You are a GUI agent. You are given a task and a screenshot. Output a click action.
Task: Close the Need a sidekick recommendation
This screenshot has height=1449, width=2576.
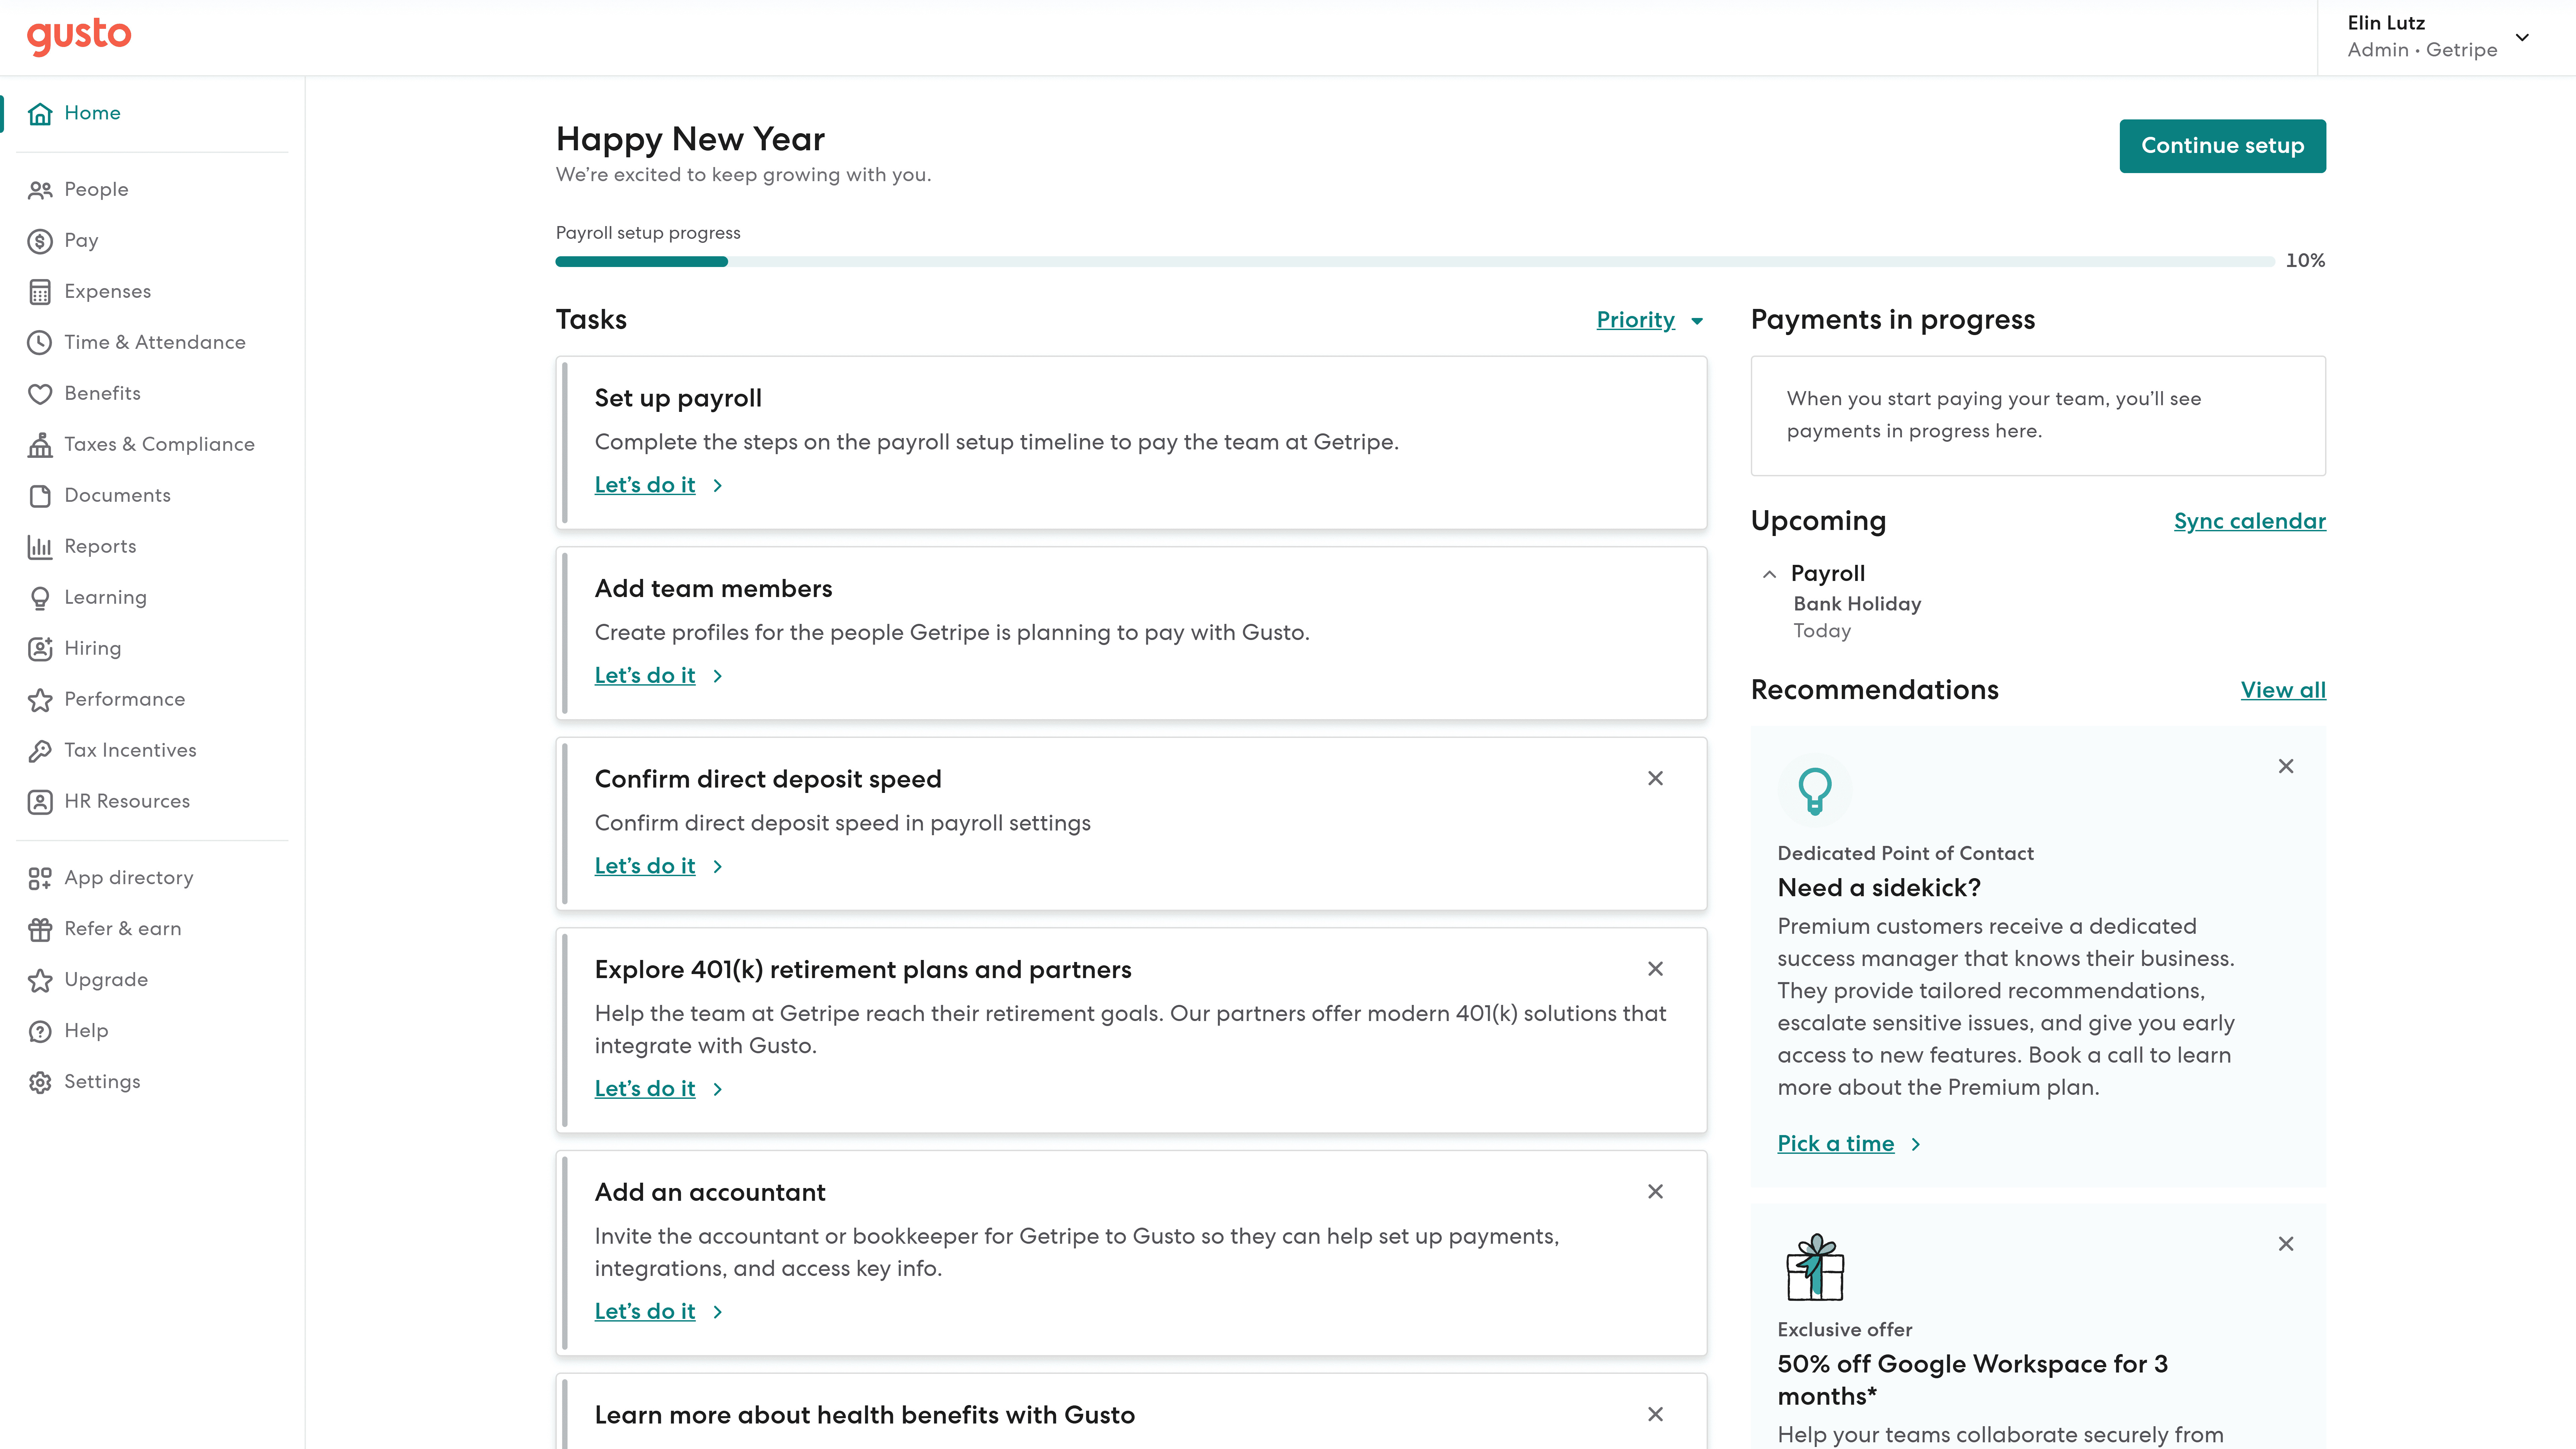tap(2286, 766)
